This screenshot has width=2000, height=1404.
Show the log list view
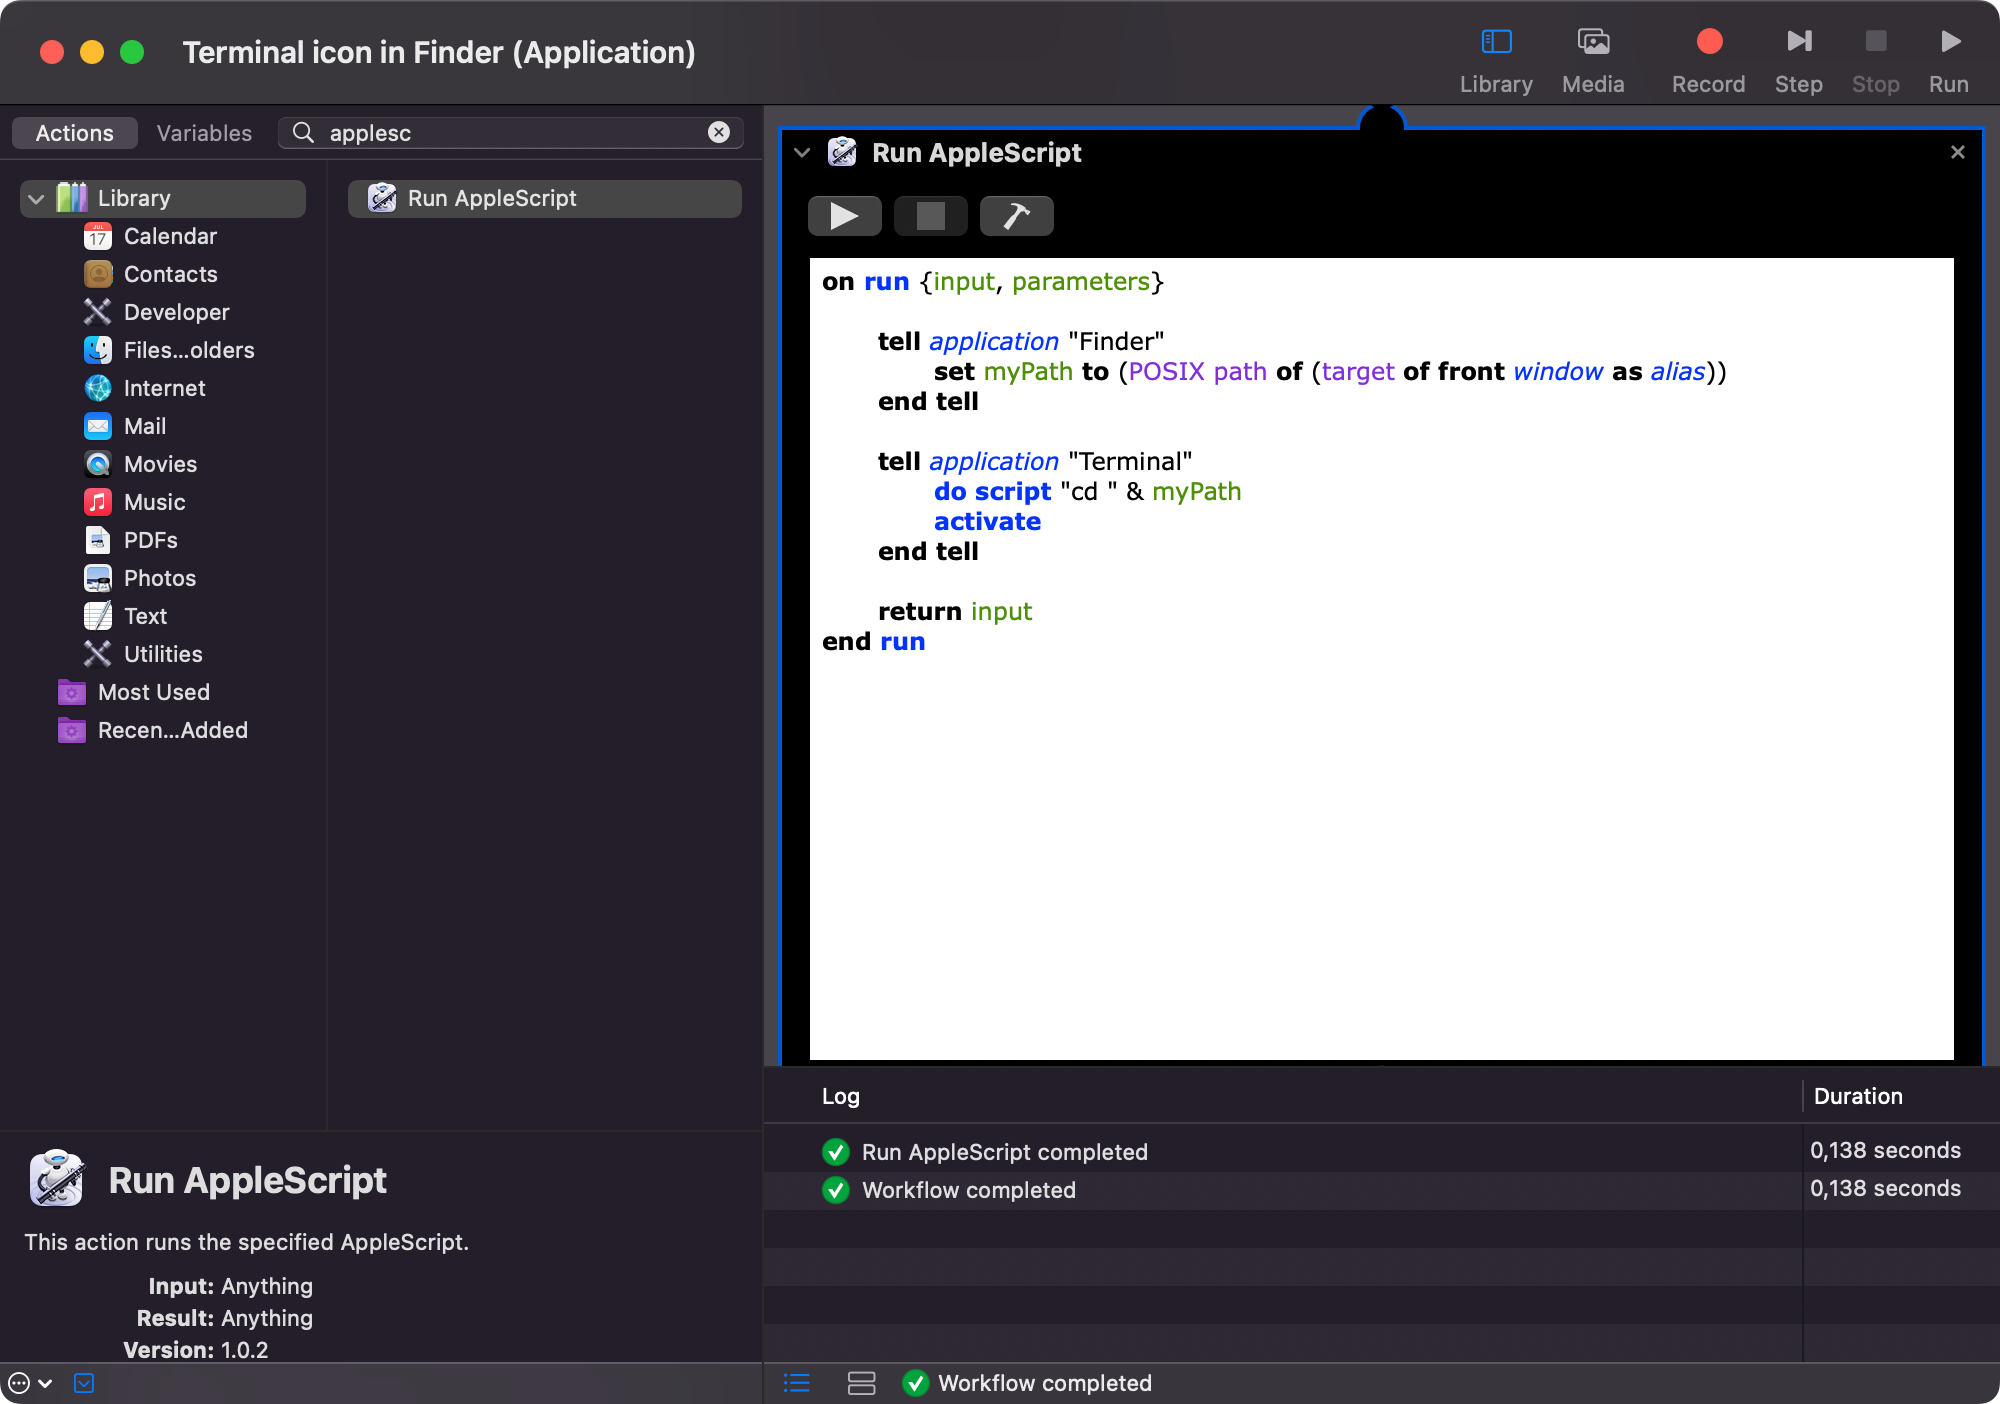click(x=797, y=1383)
